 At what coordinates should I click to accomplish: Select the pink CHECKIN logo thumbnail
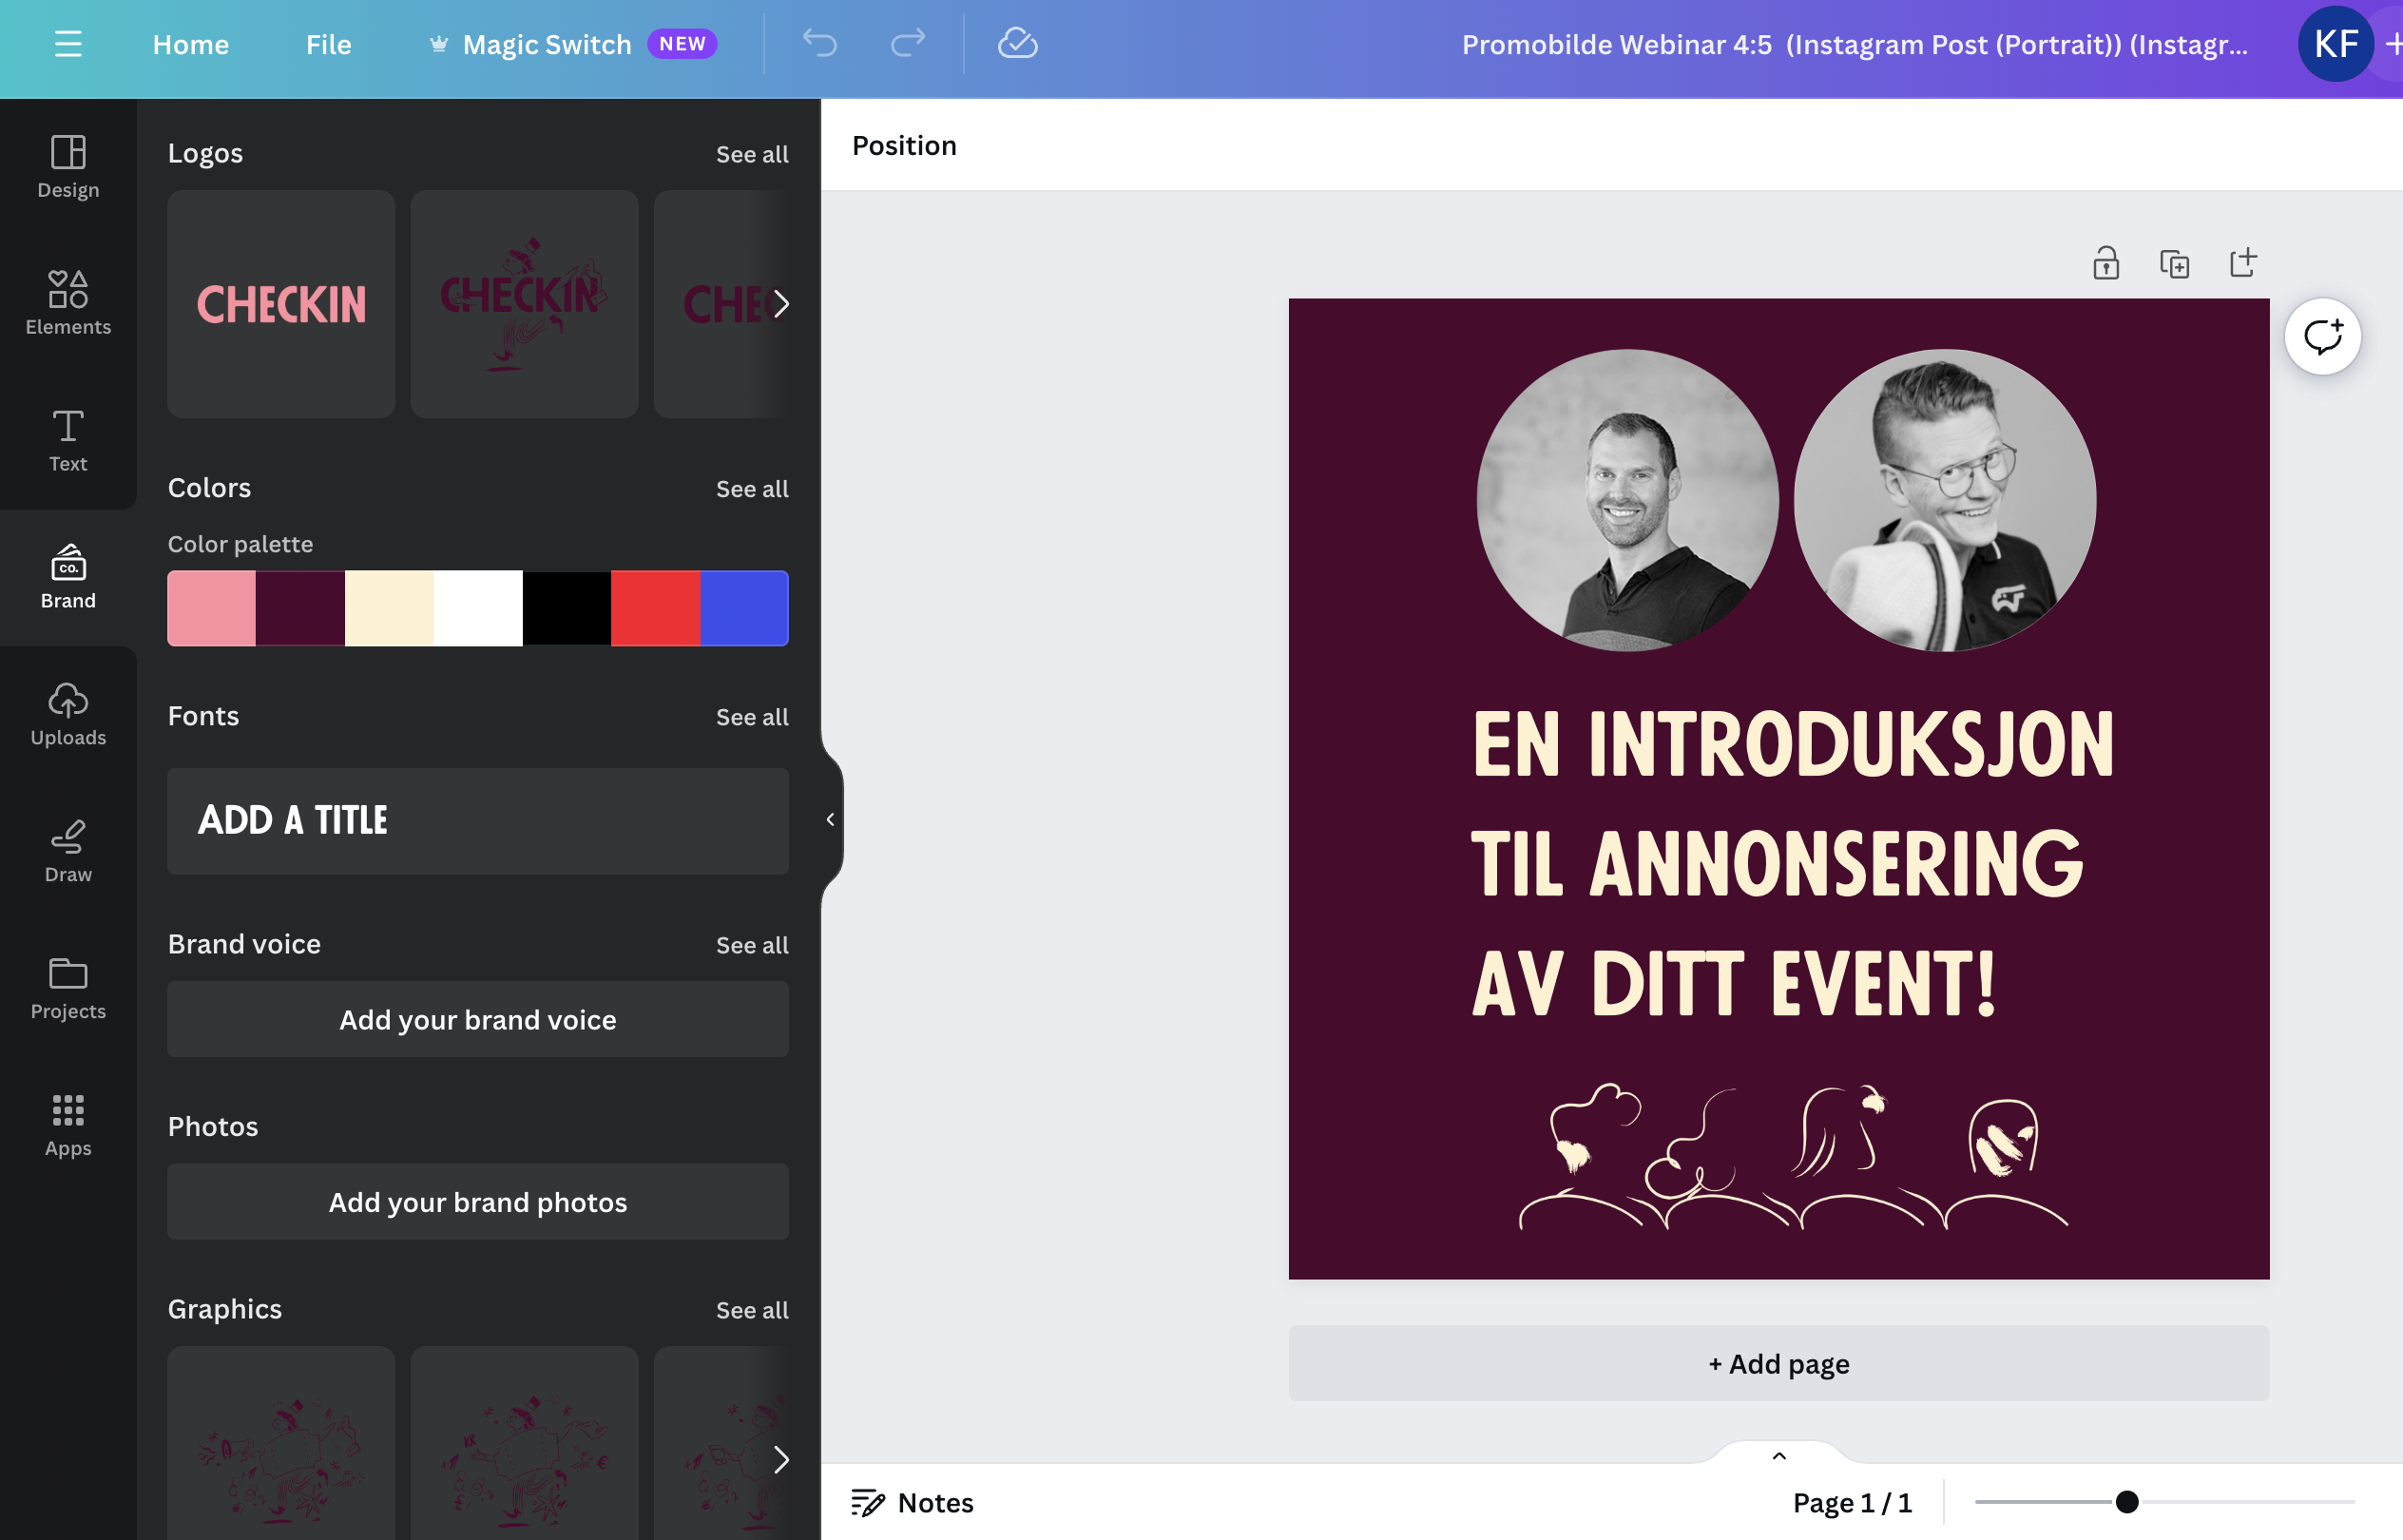[281, 304]
